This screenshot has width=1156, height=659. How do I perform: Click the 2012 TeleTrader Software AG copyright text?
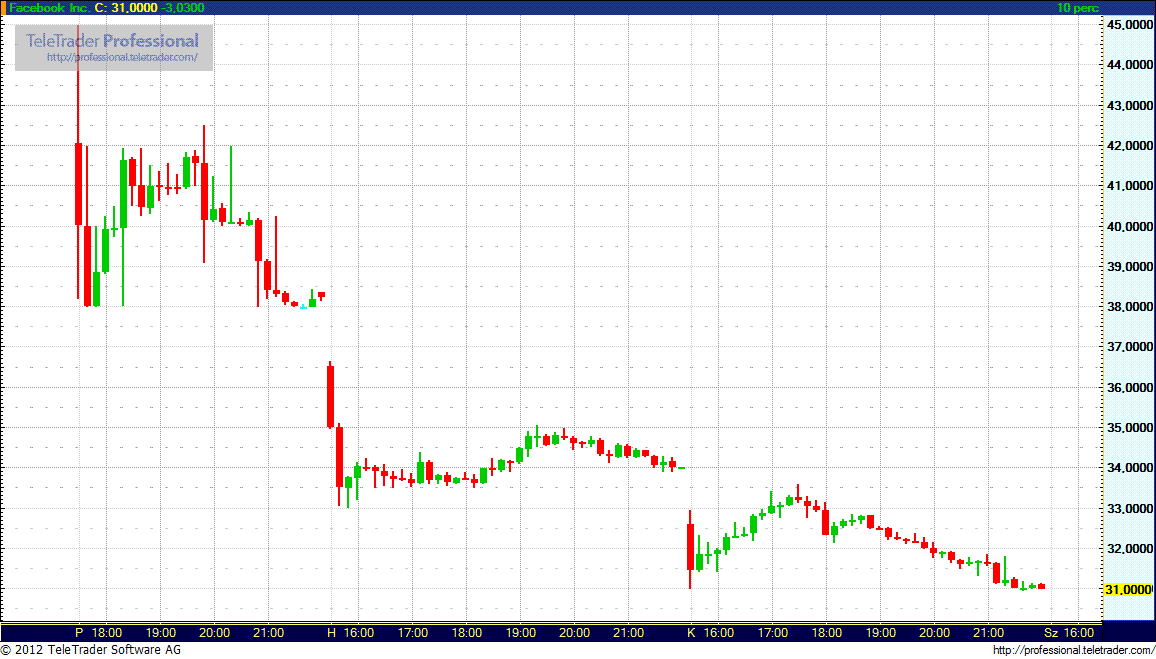pos(91,650)
